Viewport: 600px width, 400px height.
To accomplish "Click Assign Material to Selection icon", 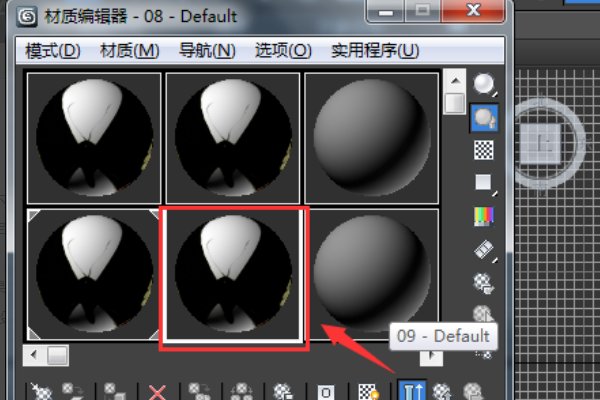I will (116, 391).
